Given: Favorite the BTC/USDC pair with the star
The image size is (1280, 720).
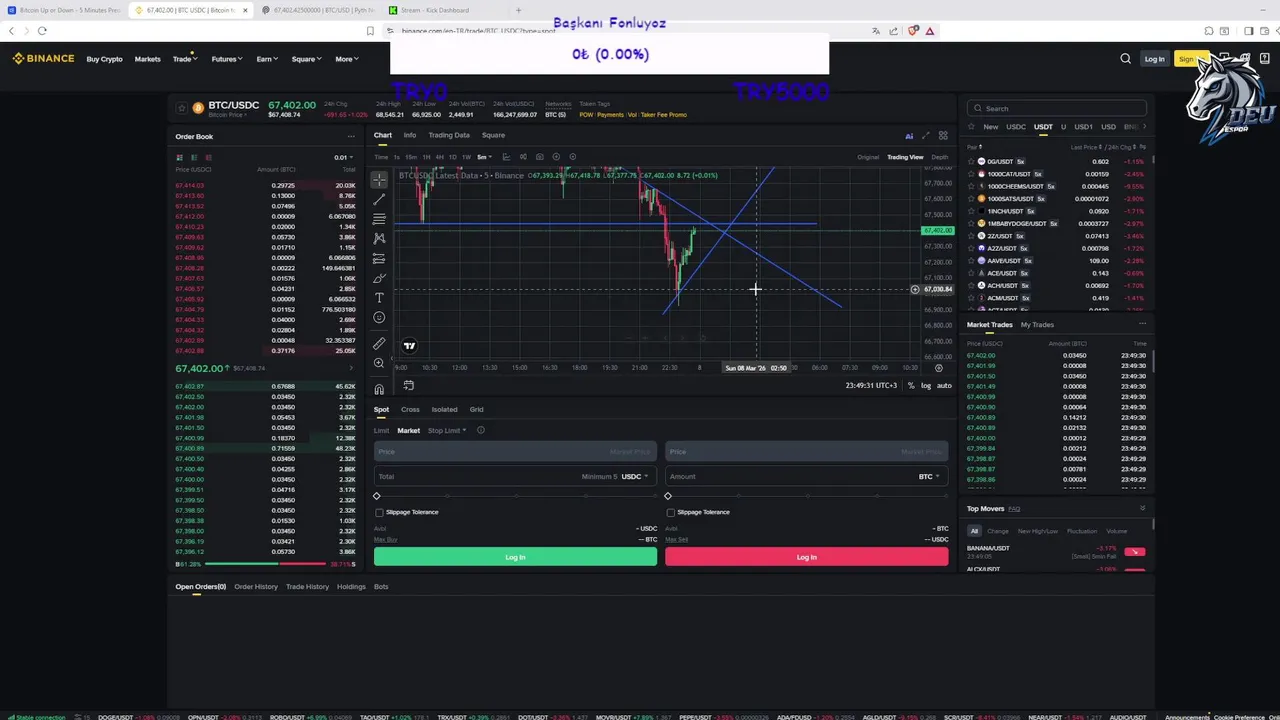Looking at the screenshot, I should coord(181,108).
